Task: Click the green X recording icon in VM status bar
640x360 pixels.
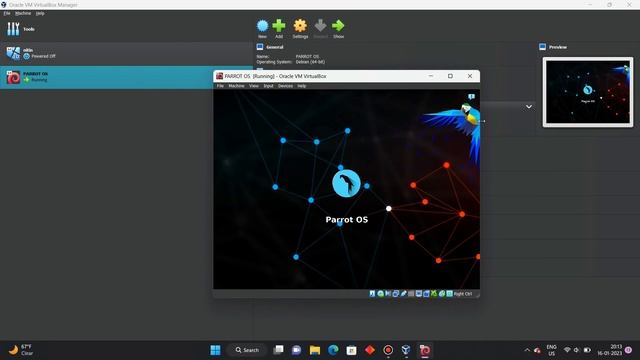Action: 433,293
